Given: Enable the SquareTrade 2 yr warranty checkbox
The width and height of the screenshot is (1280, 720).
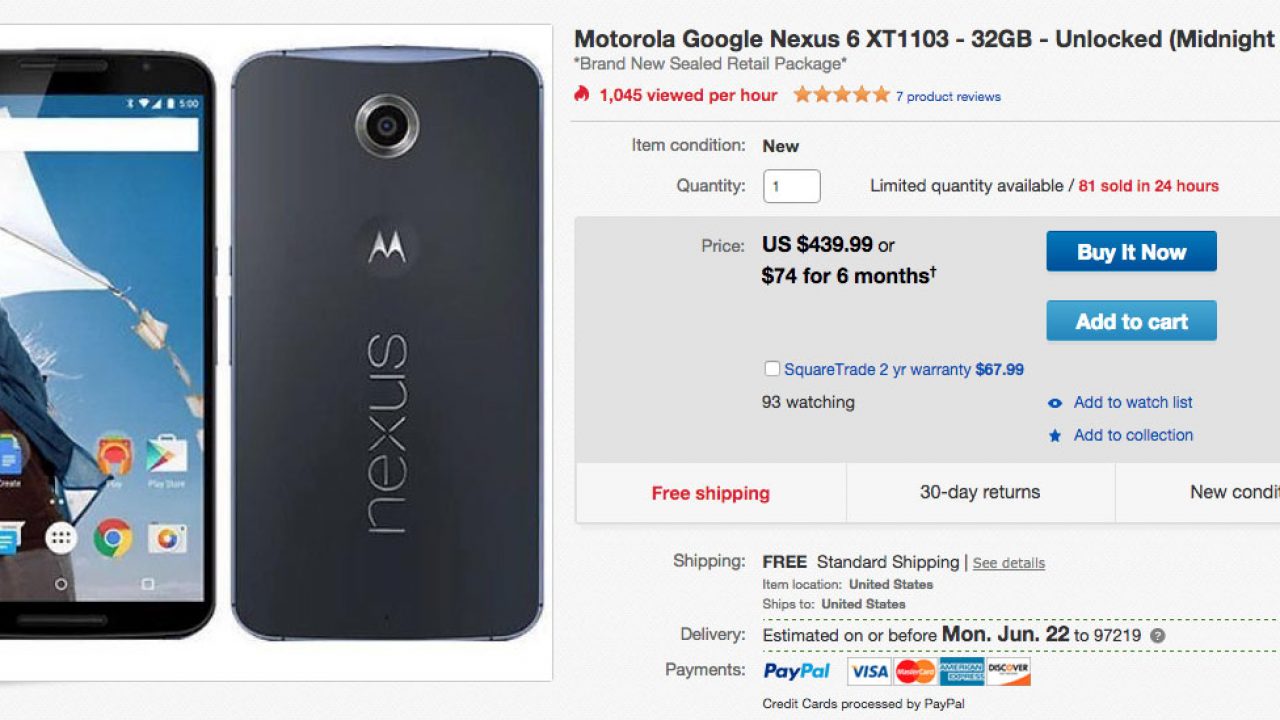Looking at the screenshot, I should pyautogui.click(x=772, y=369).
